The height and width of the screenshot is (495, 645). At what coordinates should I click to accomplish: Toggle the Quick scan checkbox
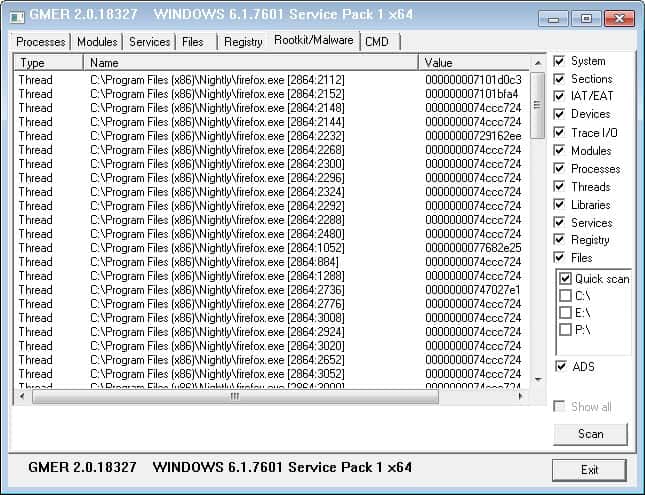tap(566, 279)
